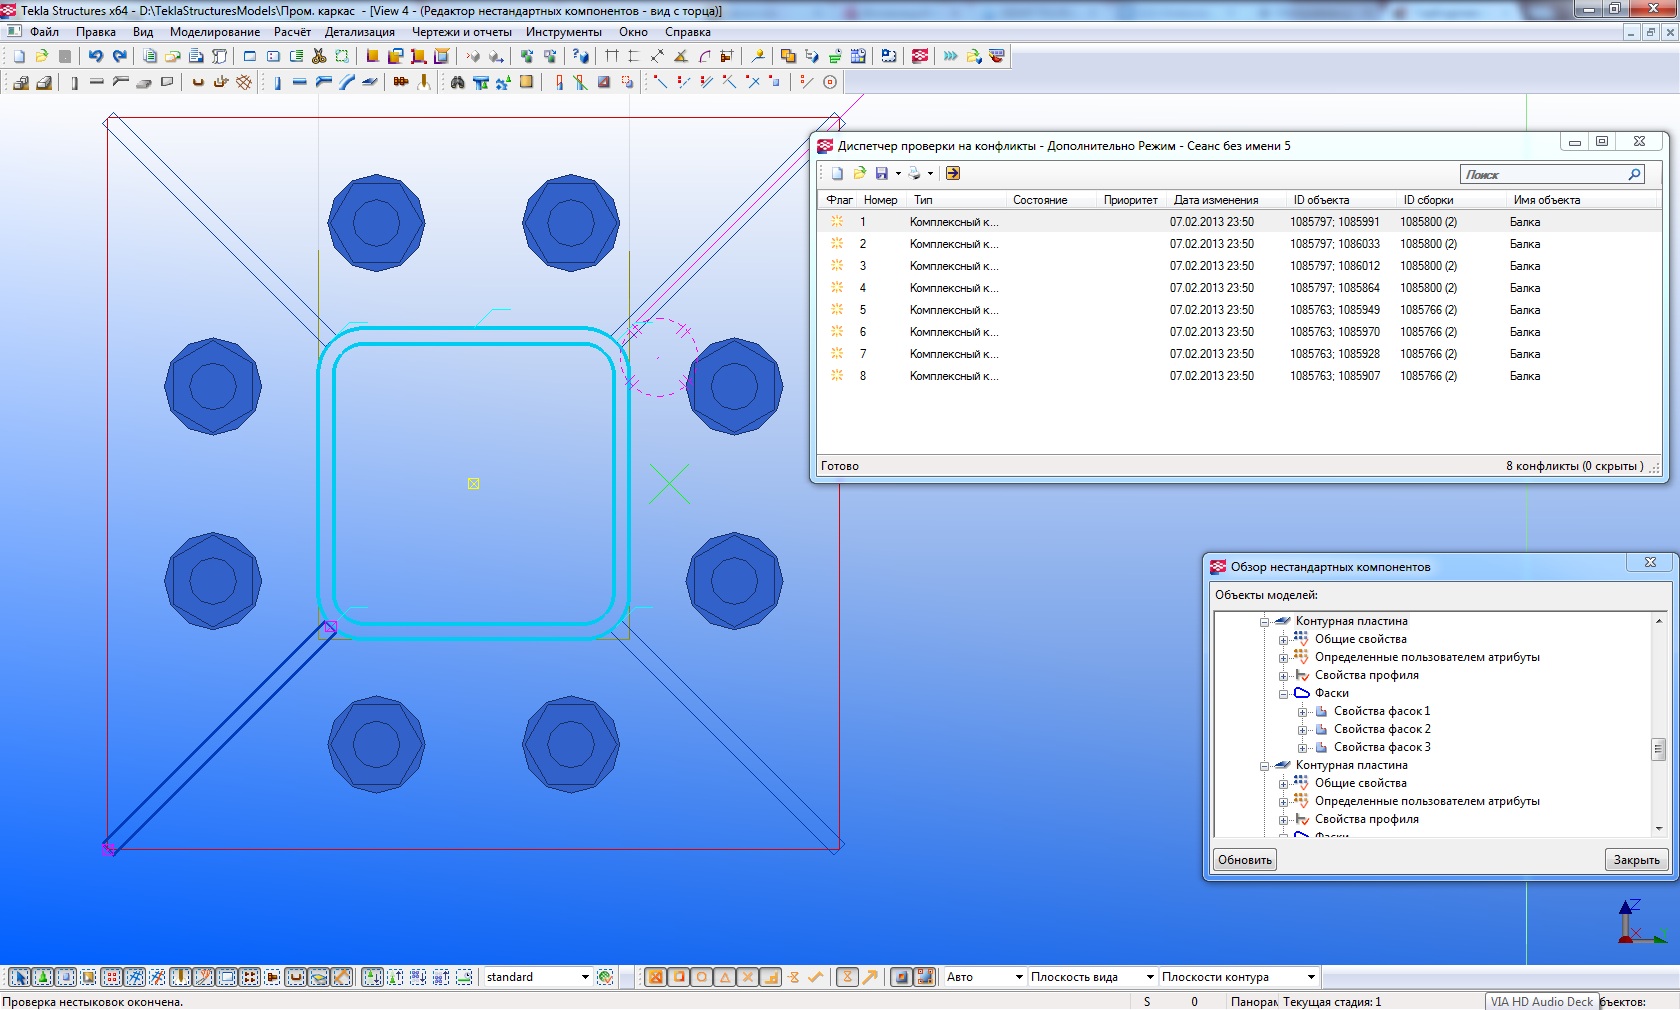
Task: Open the Чертежи и отчеты menu
Action: click(x=461, y=32)
